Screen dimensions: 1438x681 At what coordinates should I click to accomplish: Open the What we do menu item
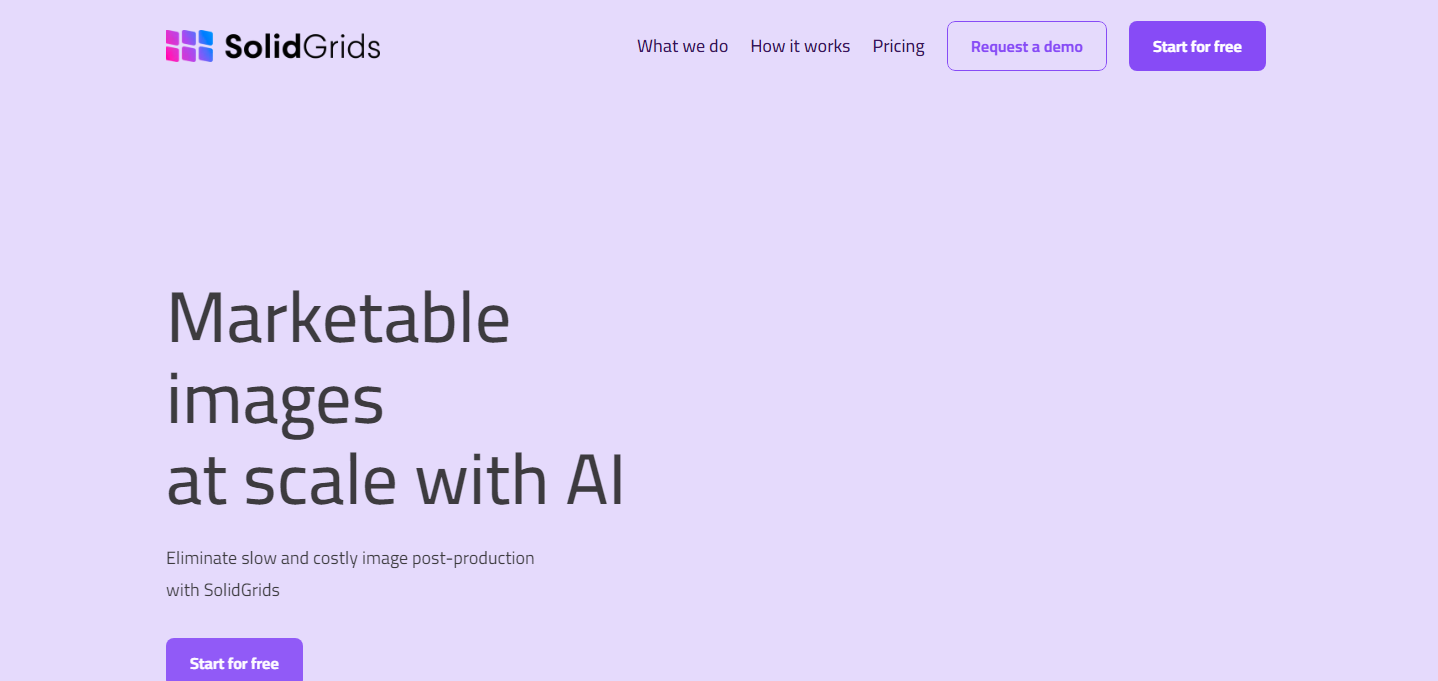[683, 46]
